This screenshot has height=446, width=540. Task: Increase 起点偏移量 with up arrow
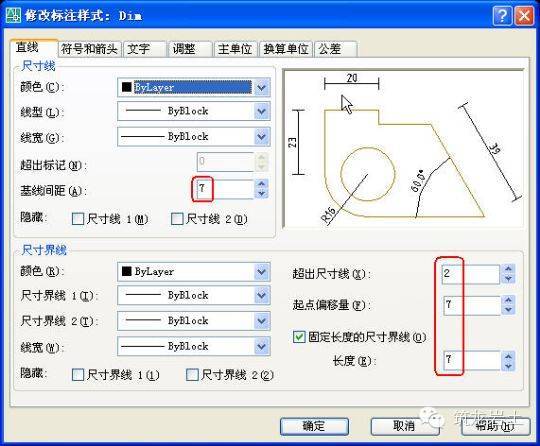(x=508, y=300)
